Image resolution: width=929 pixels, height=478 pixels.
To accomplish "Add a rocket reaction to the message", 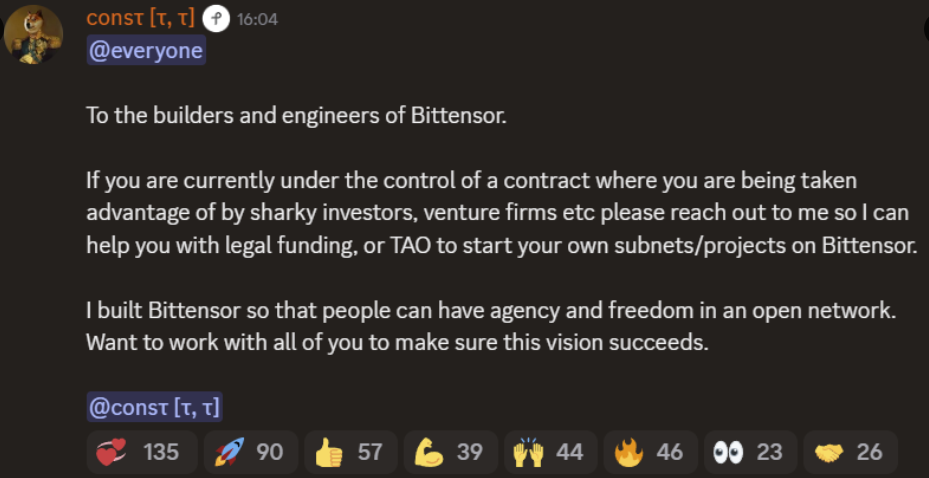I will [248, 452].
